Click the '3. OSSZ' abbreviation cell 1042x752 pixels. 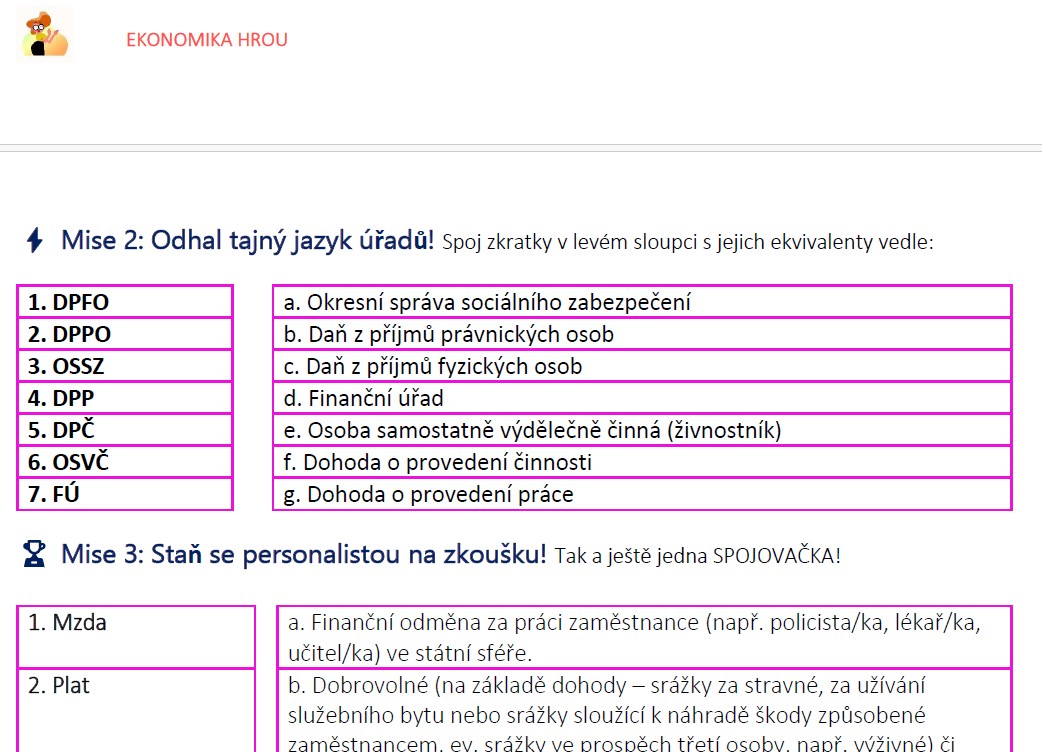pyautogui.click(x=125, y=366)
